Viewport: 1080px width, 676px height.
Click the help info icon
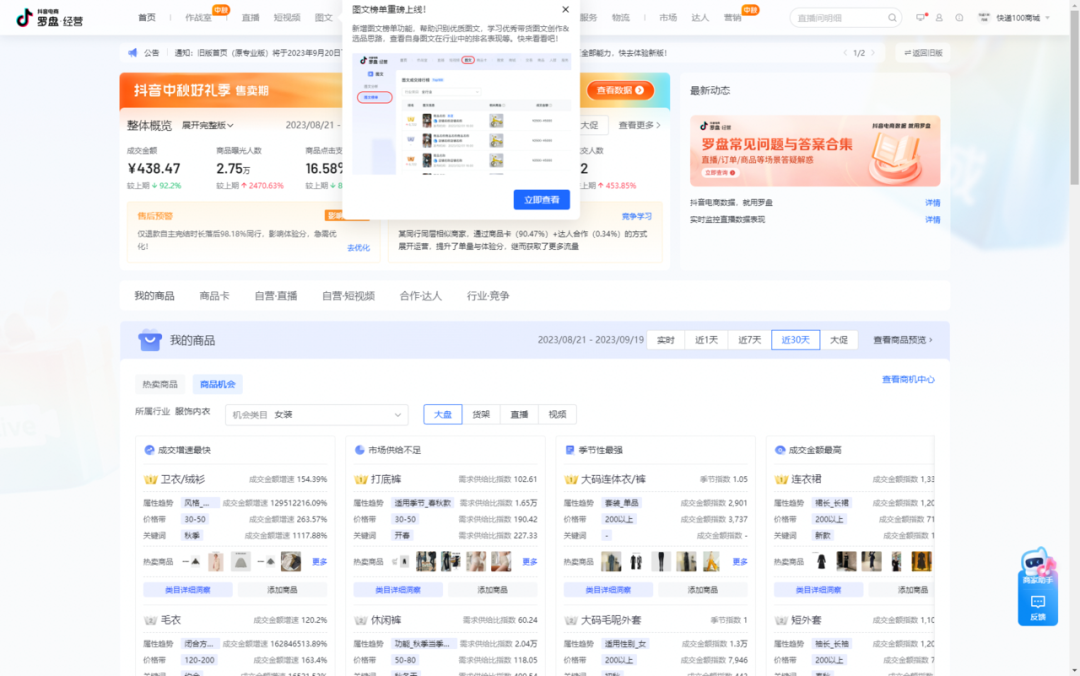tap(959, 18)
